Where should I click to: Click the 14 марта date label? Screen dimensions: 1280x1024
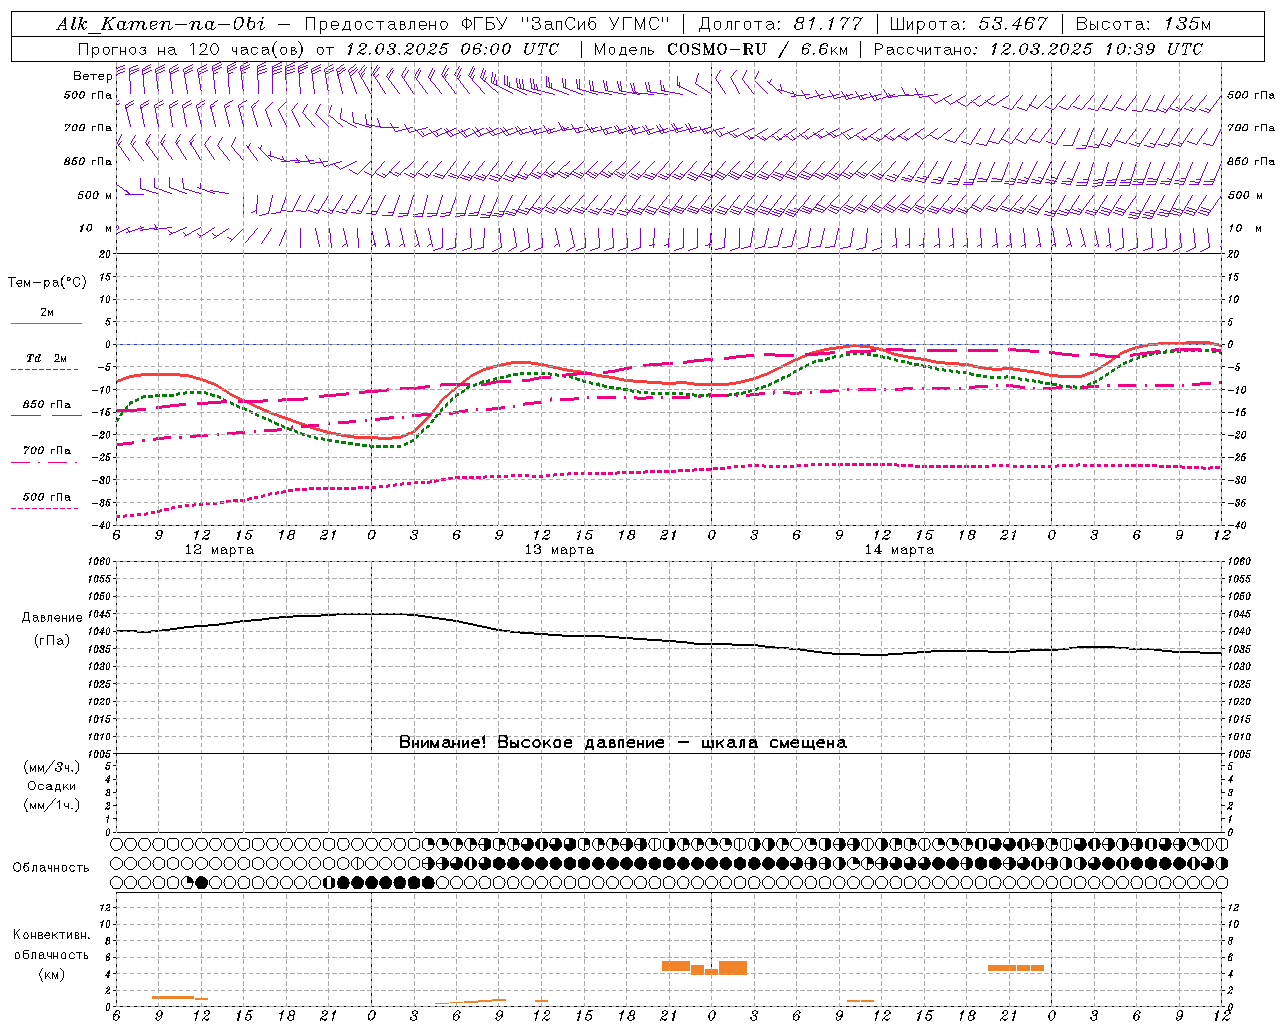pos(899,550)
